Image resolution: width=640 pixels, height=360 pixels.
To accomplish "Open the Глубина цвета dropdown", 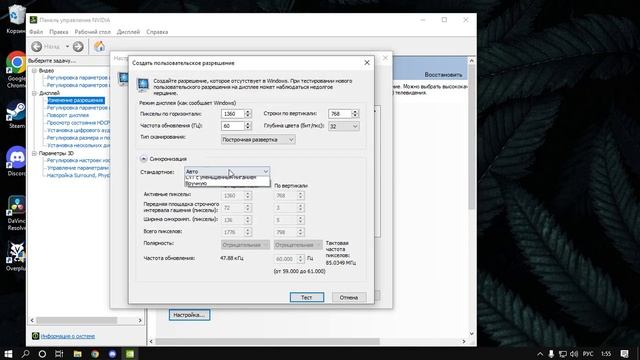I will [x=344, y=127].
